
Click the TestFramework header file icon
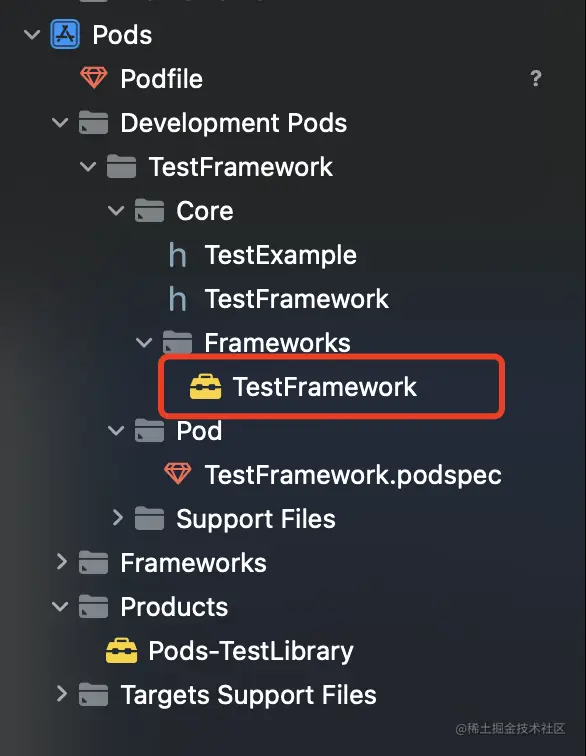pyautogui.click(x=177, y=298)
